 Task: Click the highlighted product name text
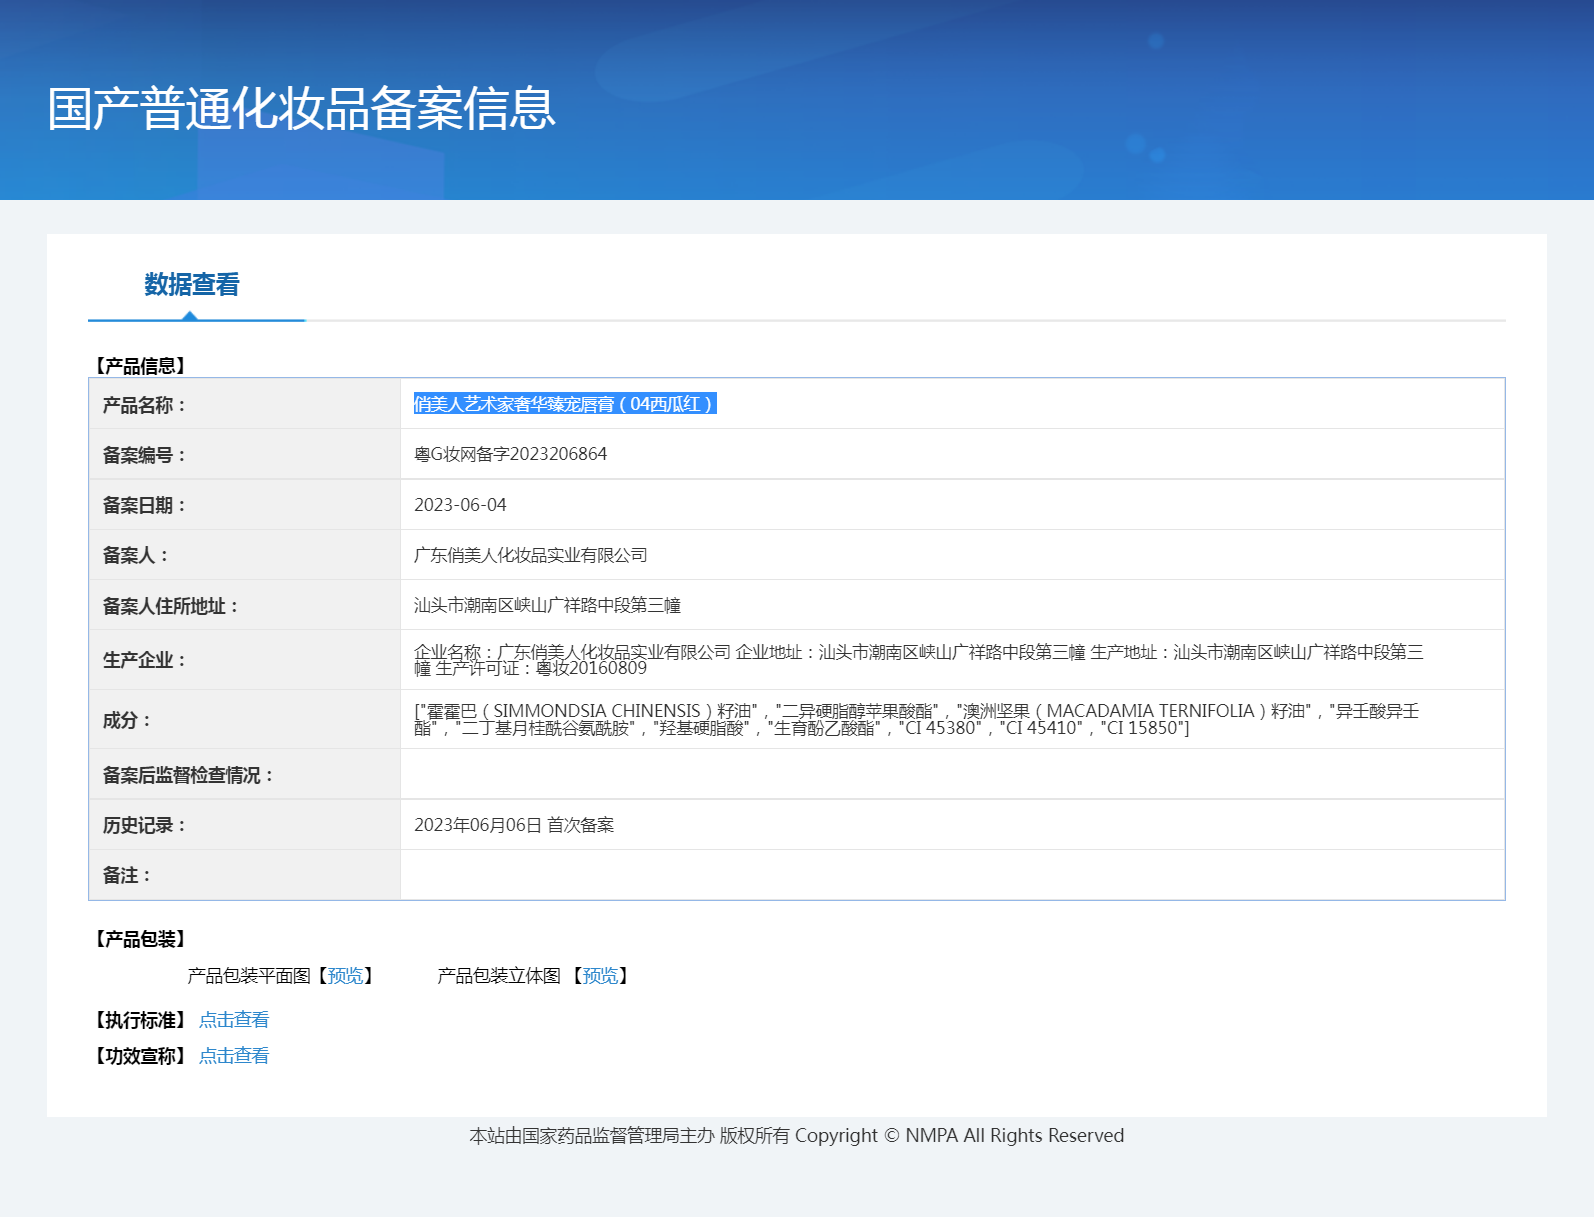pyautogui.click(x=564, y=404)
